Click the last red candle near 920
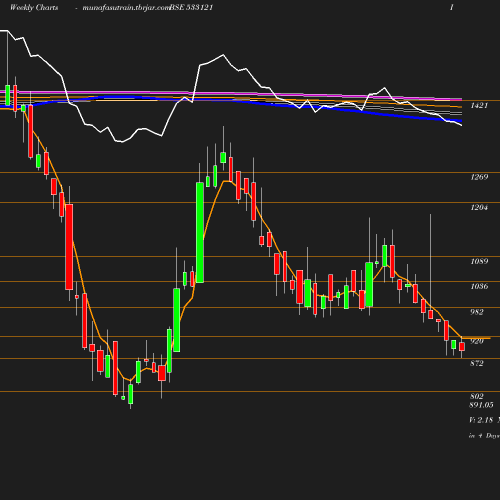This screenshot has width=500, height=500. 462,347
